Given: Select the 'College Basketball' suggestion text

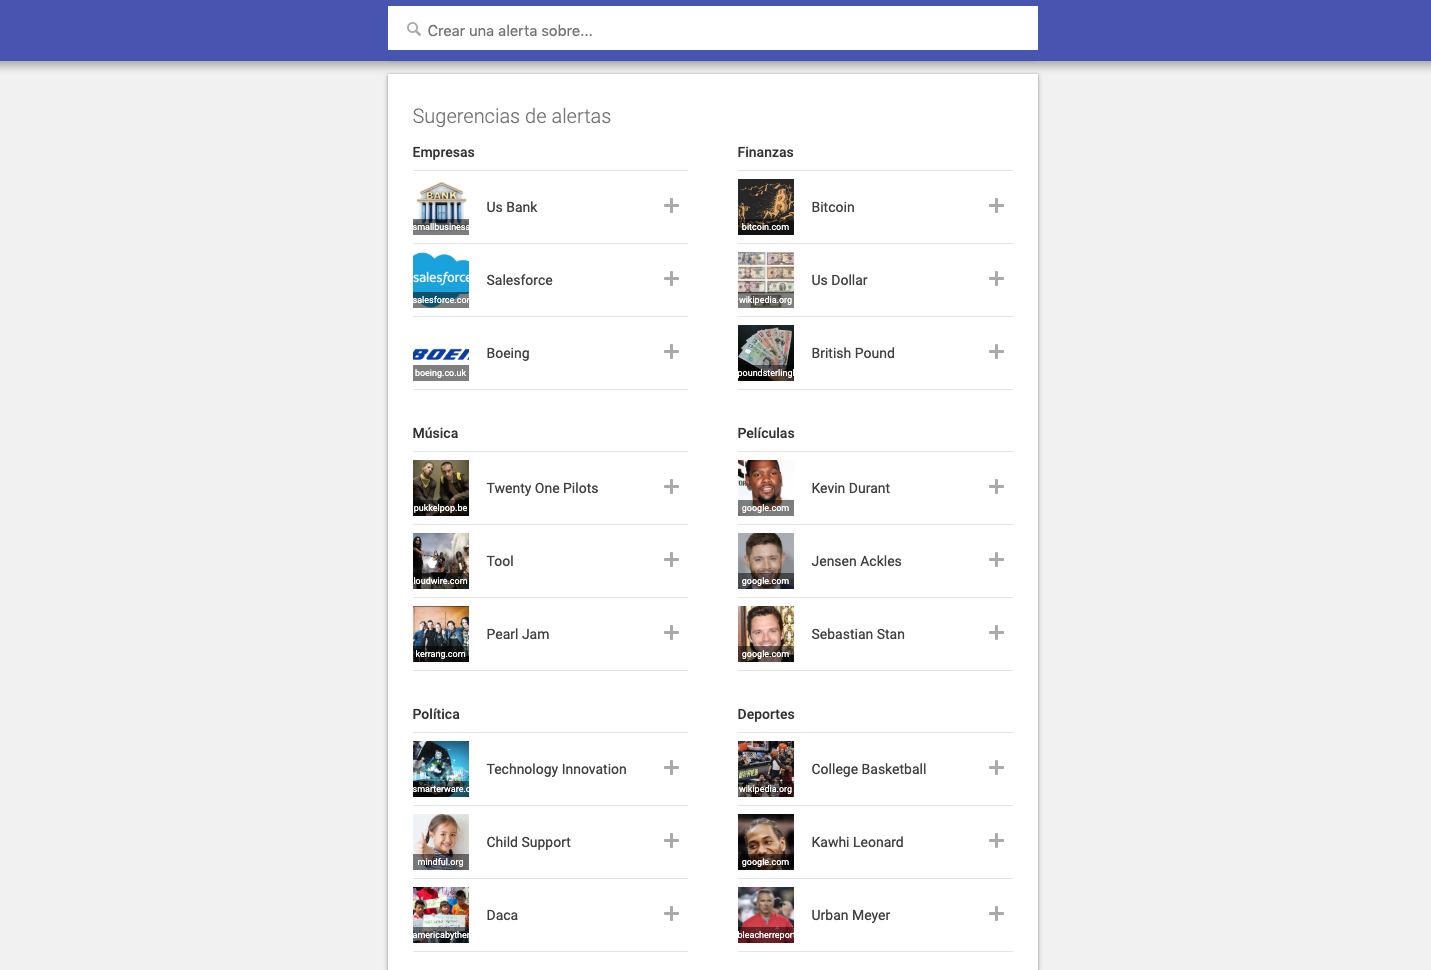Looking at the screenshot, I should pos(868,769).
